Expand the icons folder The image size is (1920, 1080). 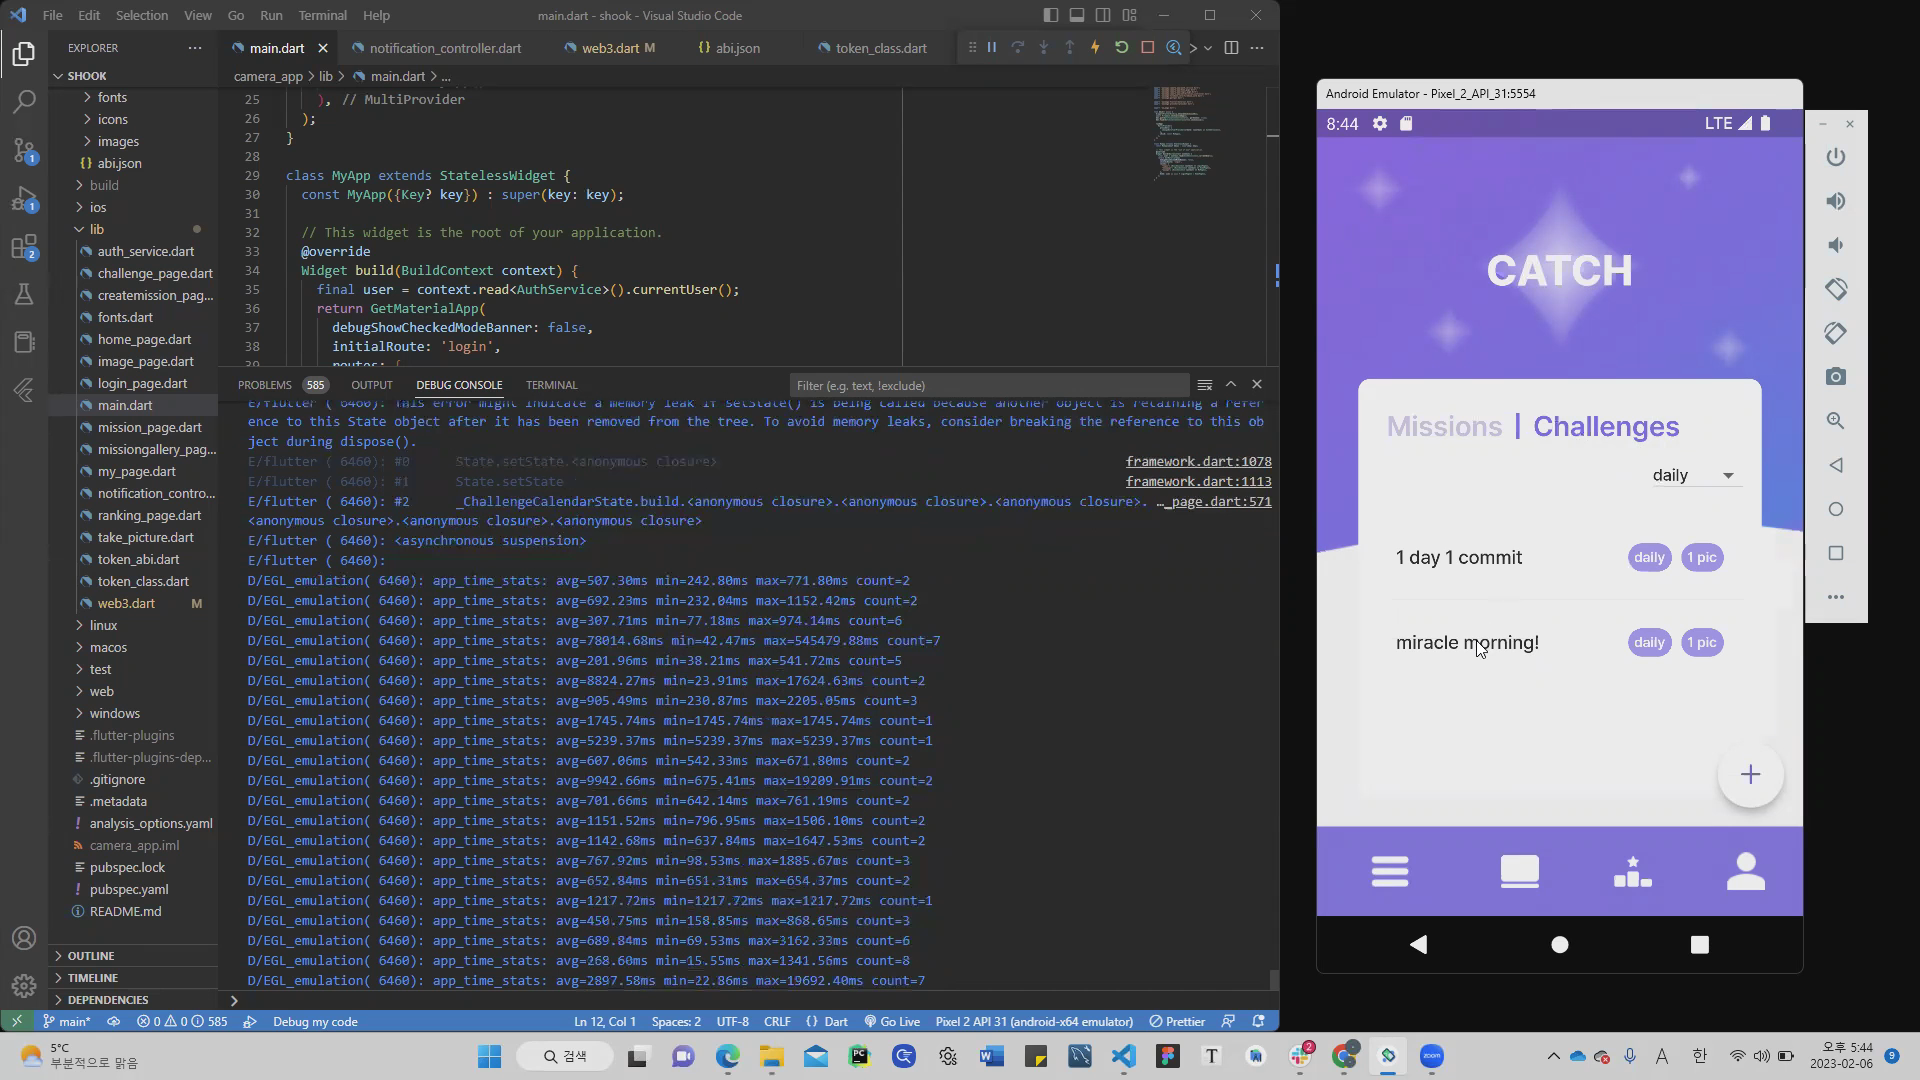pyautogui.click(x=112, y=119)
